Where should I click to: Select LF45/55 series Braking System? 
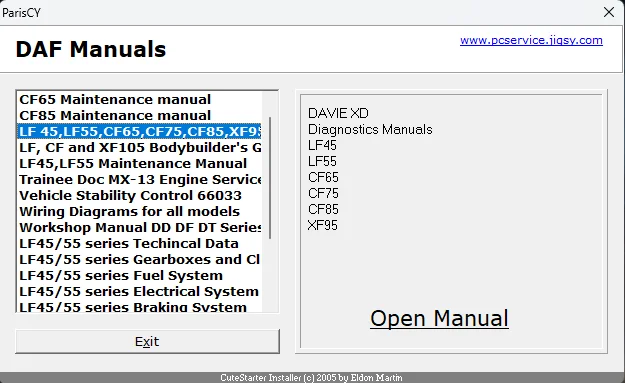pyautogui.click(x=140, y=306)
